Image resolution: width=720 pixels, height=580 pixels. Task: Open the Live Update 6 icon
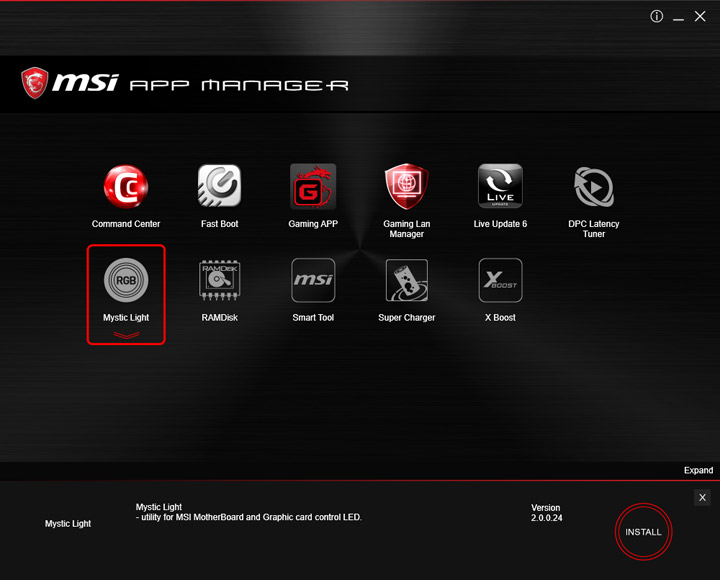point(500,186)
